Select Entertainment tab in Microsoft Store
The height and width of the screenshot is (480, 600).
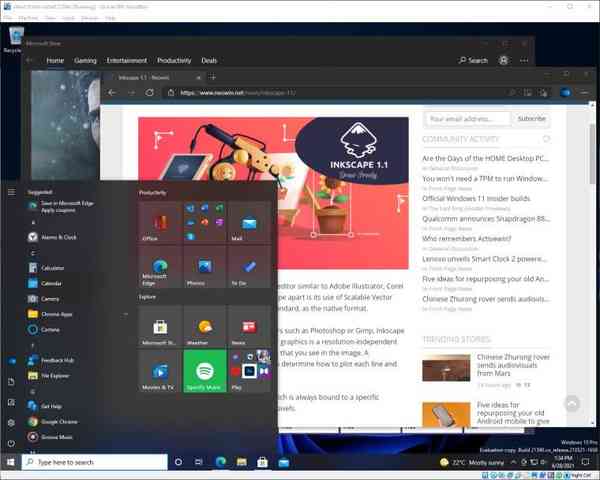127,60
